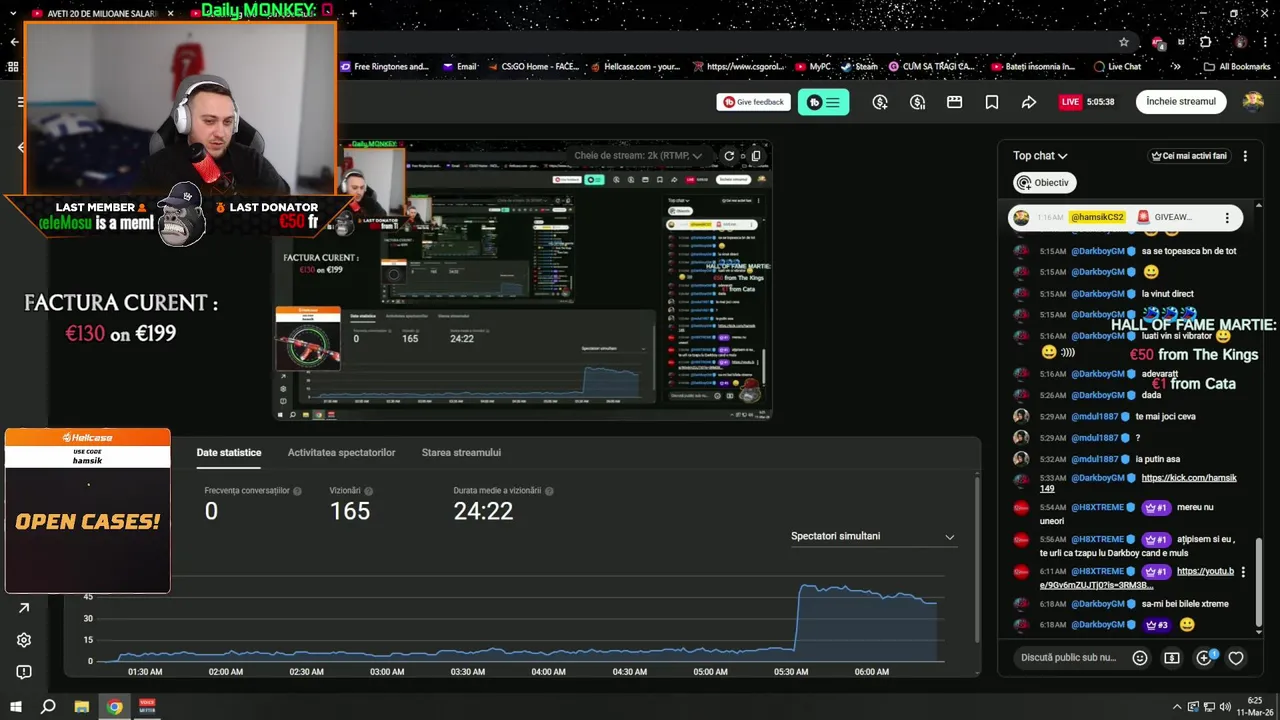Expand the bookmarks overflow chevron
Viewport: 1280px width, 720px height.
[1176, 67]
